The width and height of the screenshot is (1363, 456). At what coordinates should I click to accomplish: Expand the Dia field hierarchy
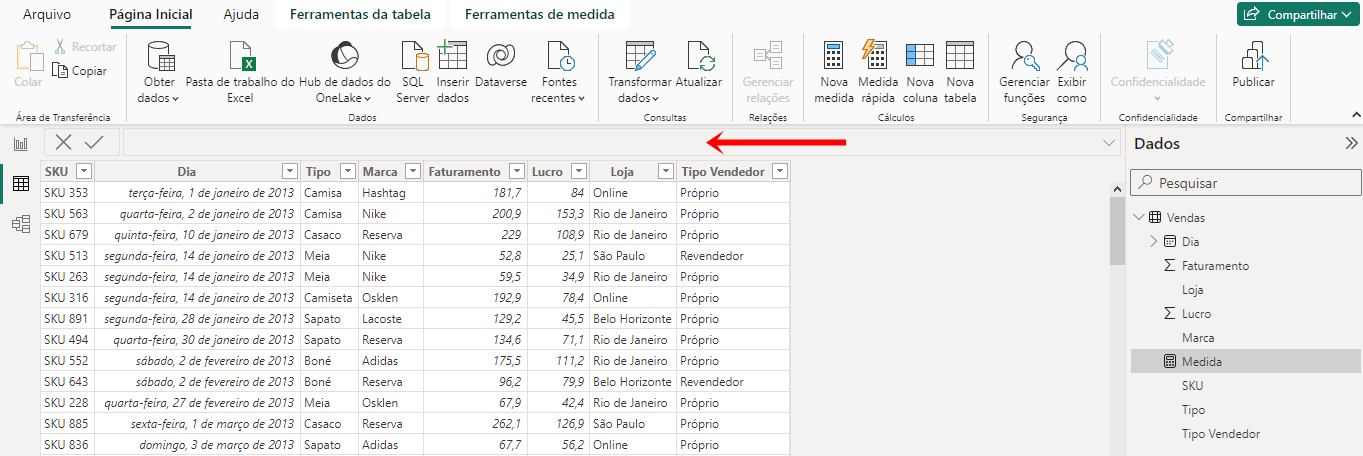1154,241
